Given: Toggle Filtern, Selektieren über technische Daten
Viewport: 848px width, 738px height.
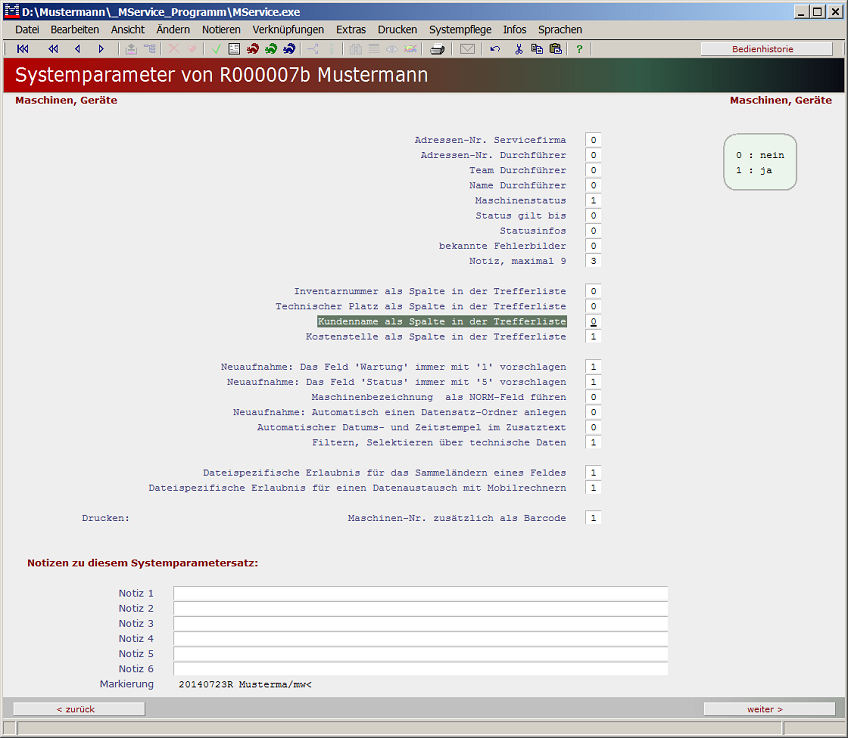Looking at the screenshot, I should tap(592, 442).
